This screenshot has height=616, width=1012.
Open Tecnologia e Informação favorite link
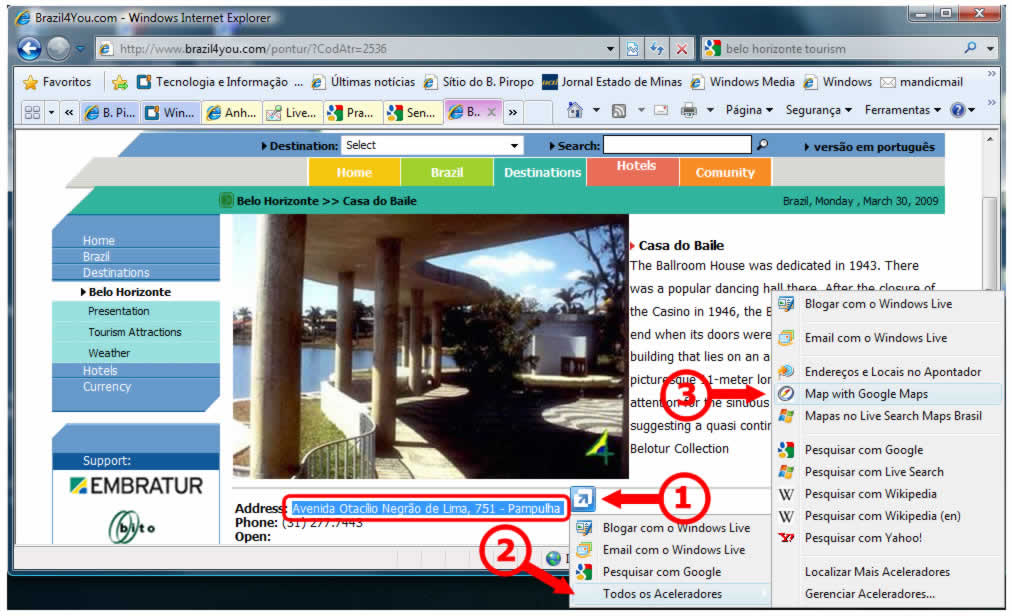coord(219,82)
